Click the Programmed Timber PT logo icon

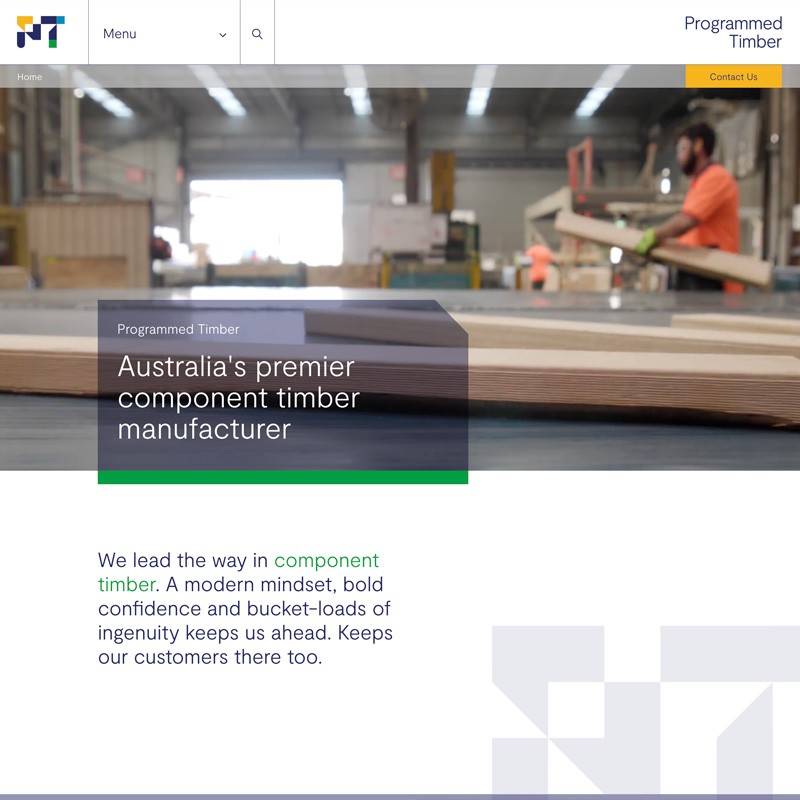[x=41, y=32]
